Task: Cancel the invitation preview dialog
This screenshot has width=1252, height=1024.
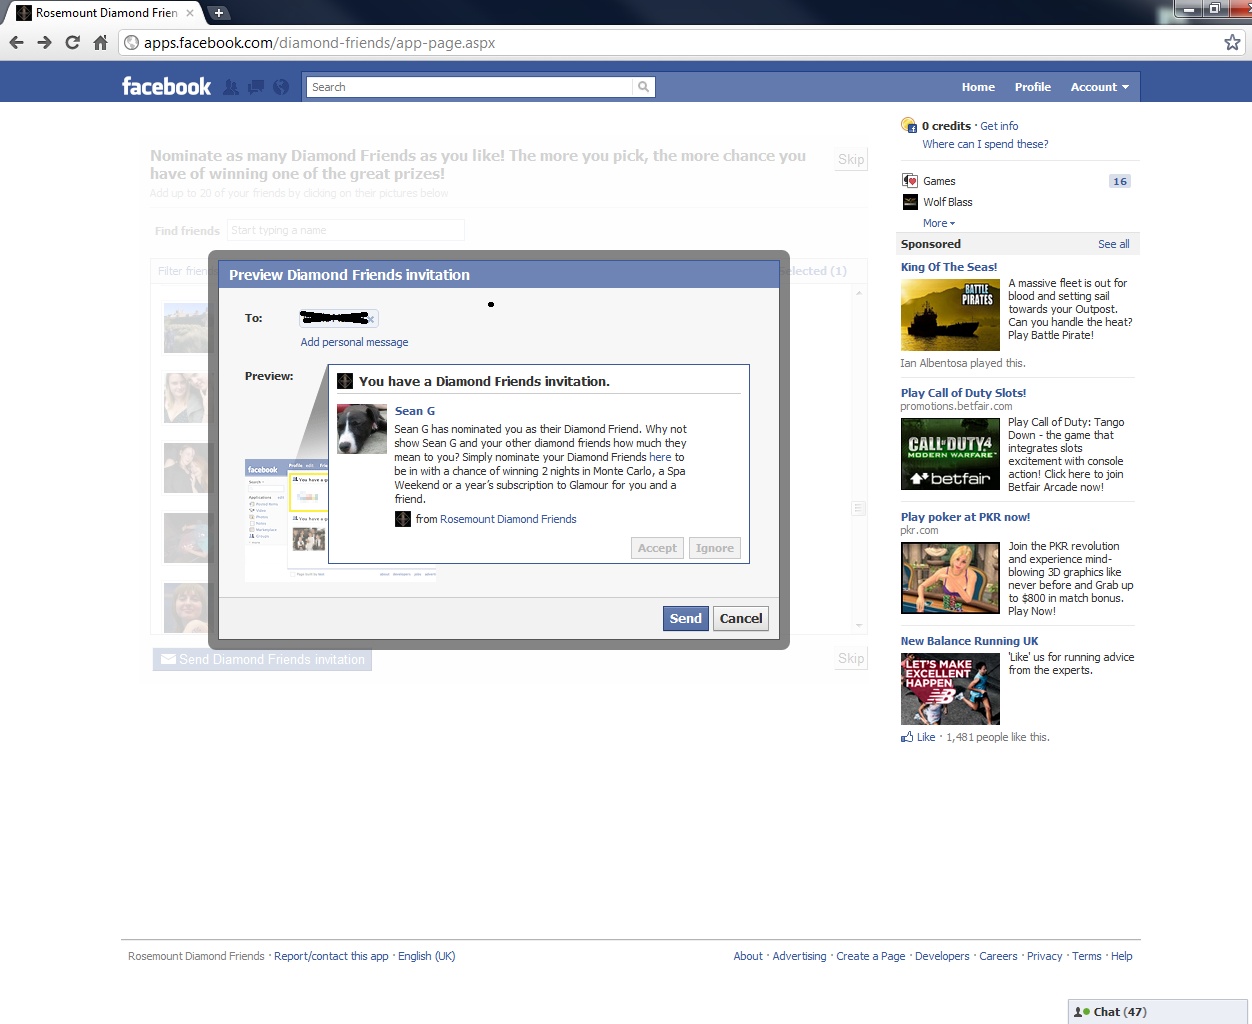Action: click(x=741, y=618)
